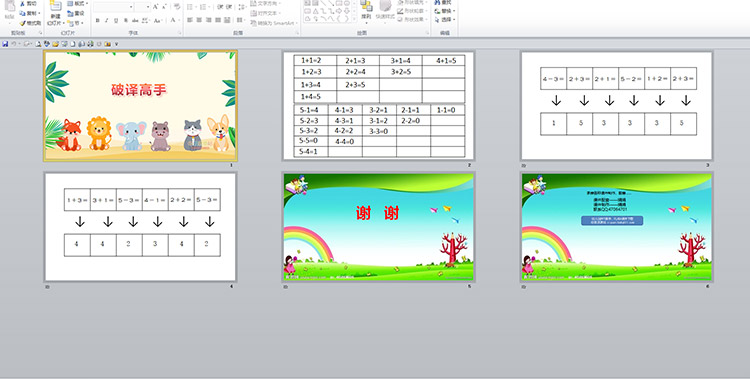This screenshot has height=379, width=750.
Task: Toggle Underline formatting
Action: pyautogui.click(x=116, y=21)
